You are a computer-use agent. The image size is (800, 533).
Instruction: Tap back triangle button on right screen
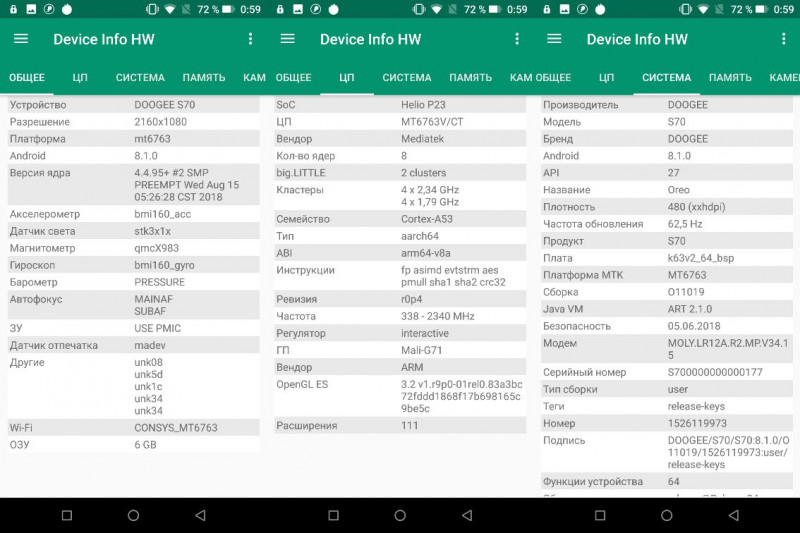point(734,515)
